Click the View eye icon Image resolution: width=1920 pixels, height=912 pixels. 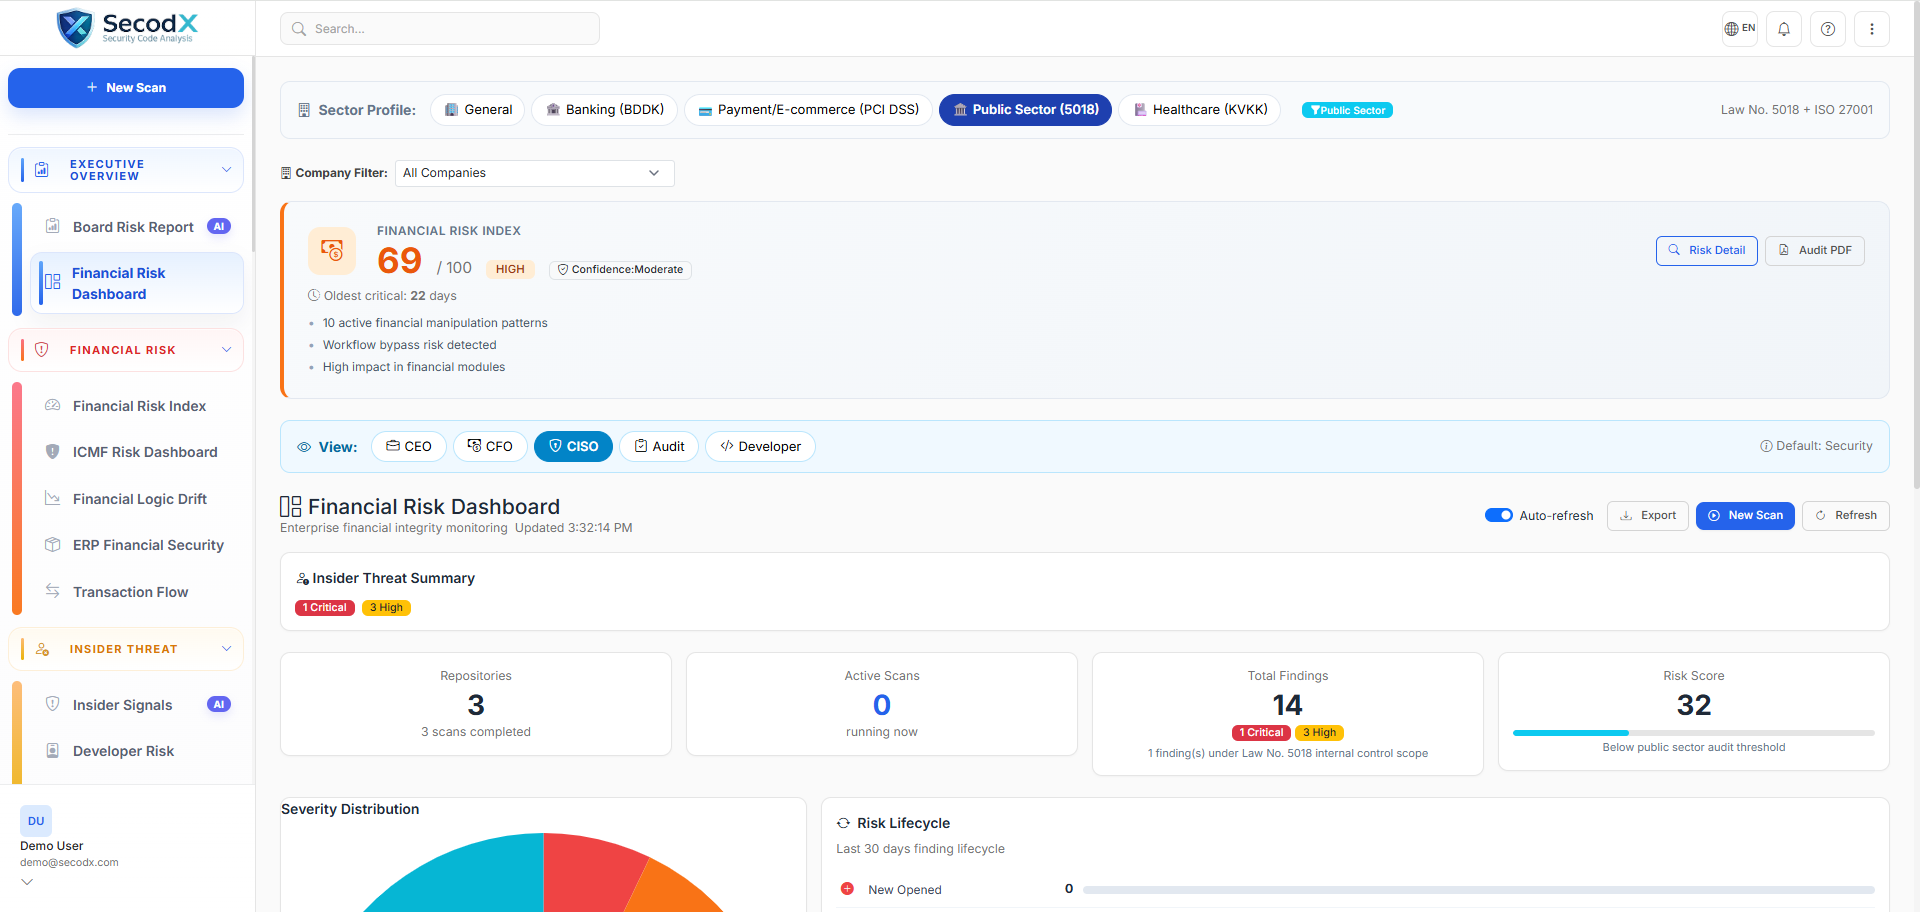coord(304,447)
